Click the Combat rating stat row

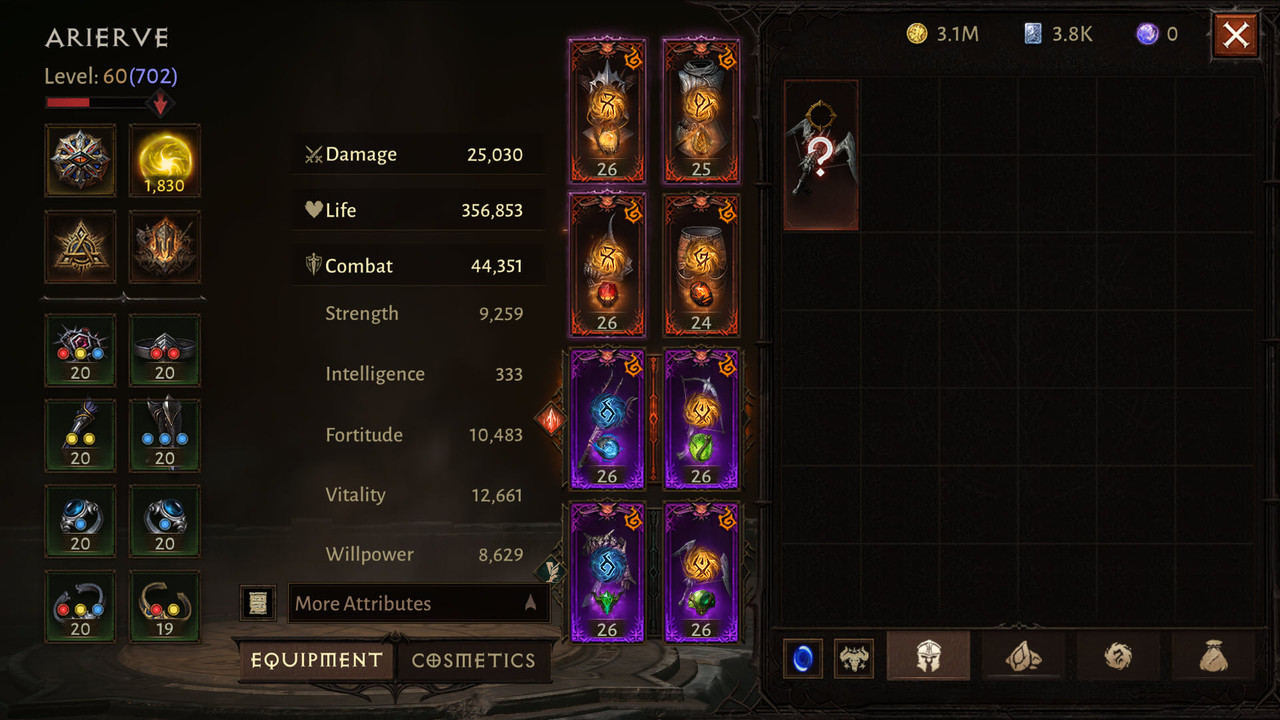pos(419,266)
